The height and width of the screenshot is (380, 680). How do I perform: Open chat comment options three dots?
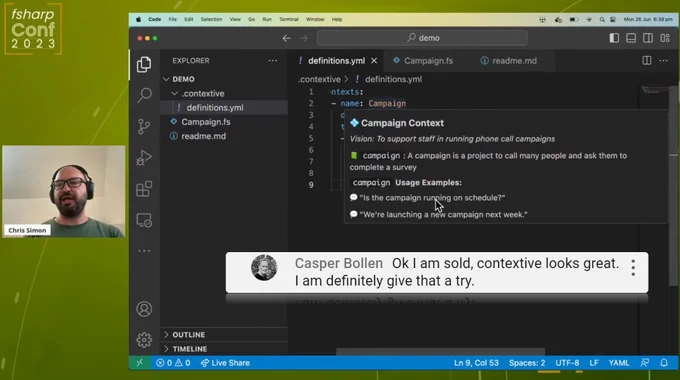pyautogui.click(x=633, y=268)
